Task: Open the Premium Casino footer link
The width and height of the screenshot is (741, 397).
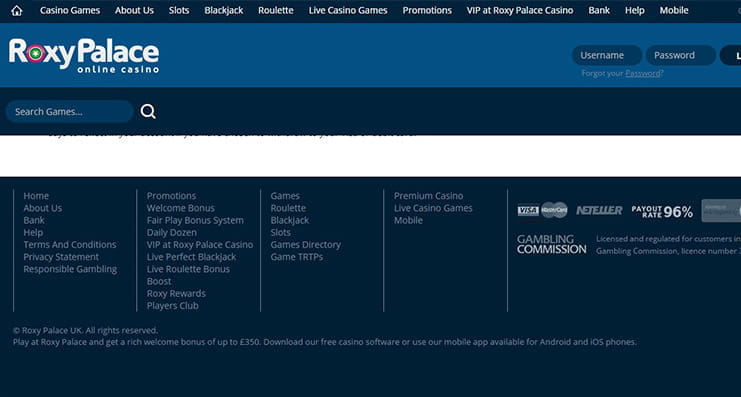Action: [429, 196]
